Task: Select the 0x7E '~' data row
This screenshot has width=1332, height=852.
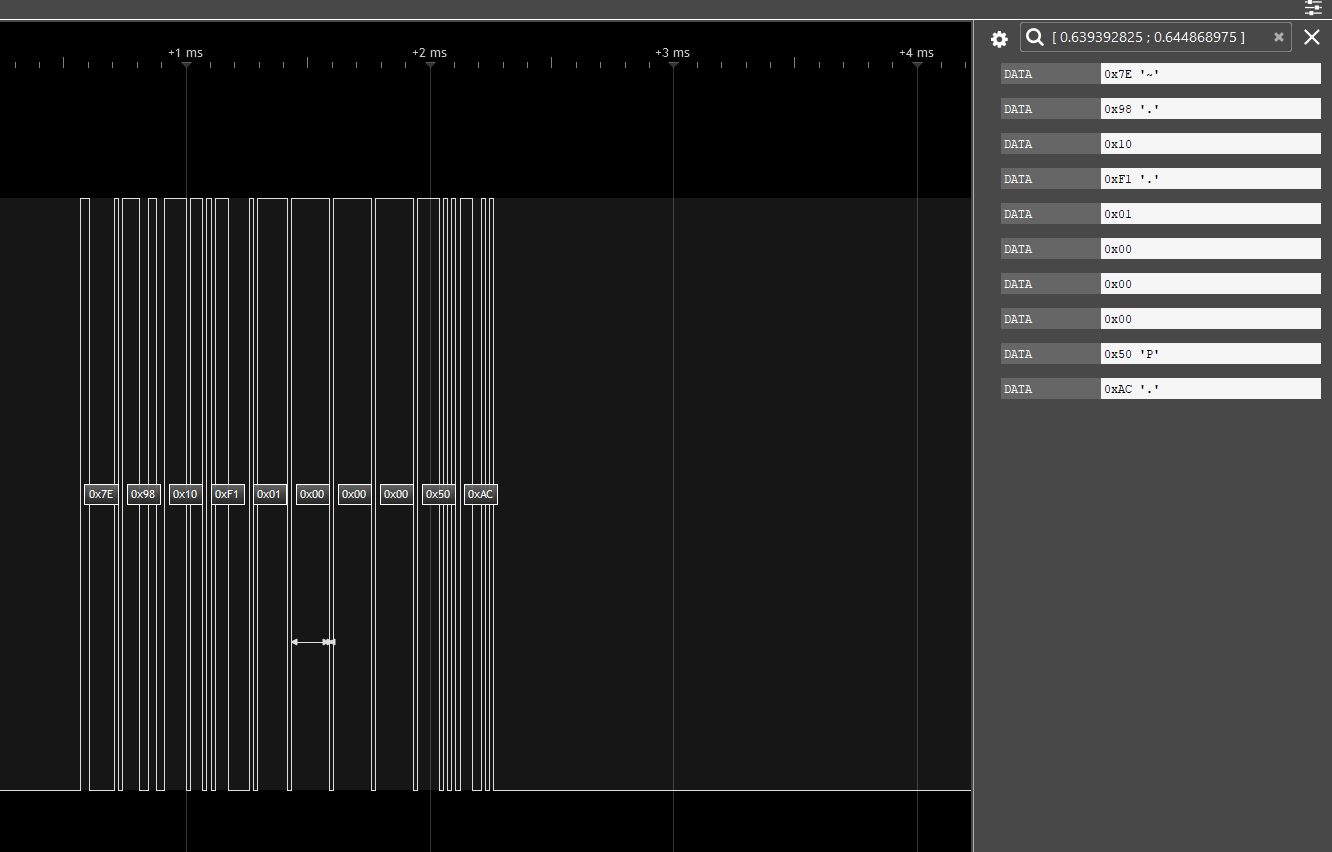Action: click(1161, 74)
